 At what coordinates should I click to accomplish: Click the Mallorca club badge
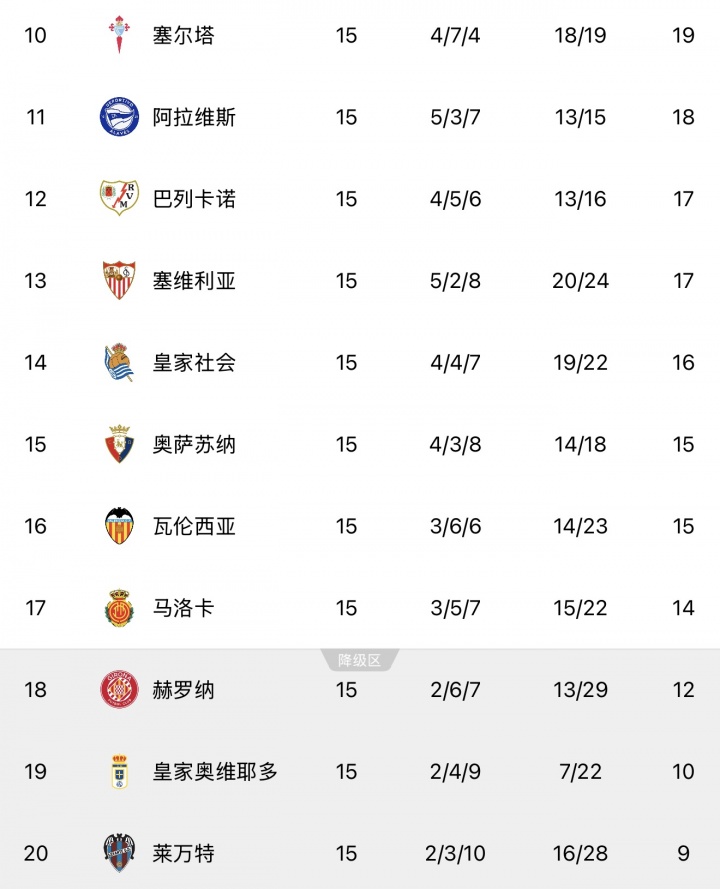[x=119, y=608]
